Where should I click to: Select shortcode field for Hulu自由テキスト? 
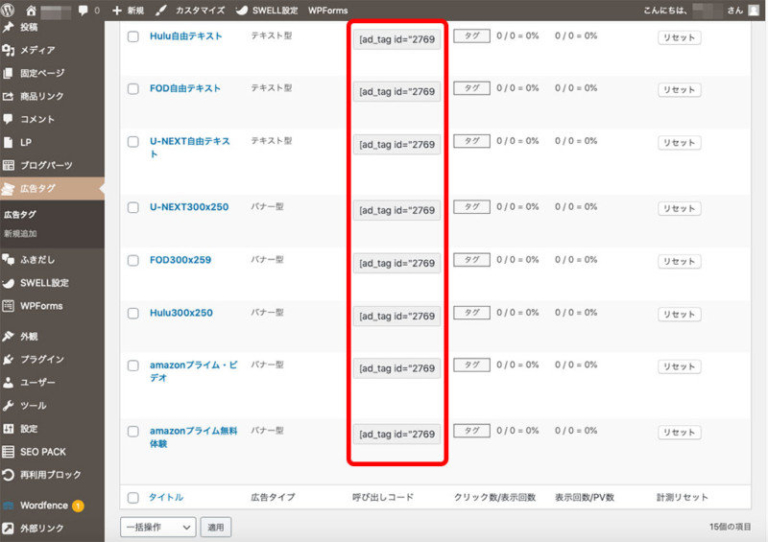397,39
